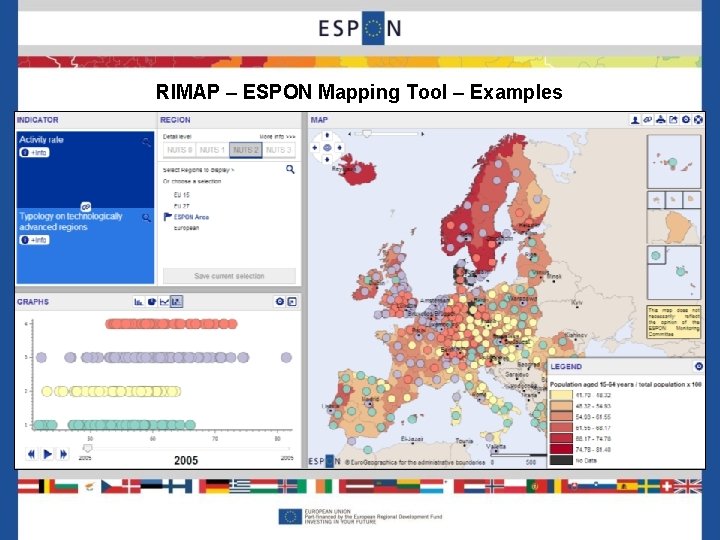Expand the Graphs panel to full window
Image resolution: width=720 pixels, height=540 pixels.
tap(292, 302)
